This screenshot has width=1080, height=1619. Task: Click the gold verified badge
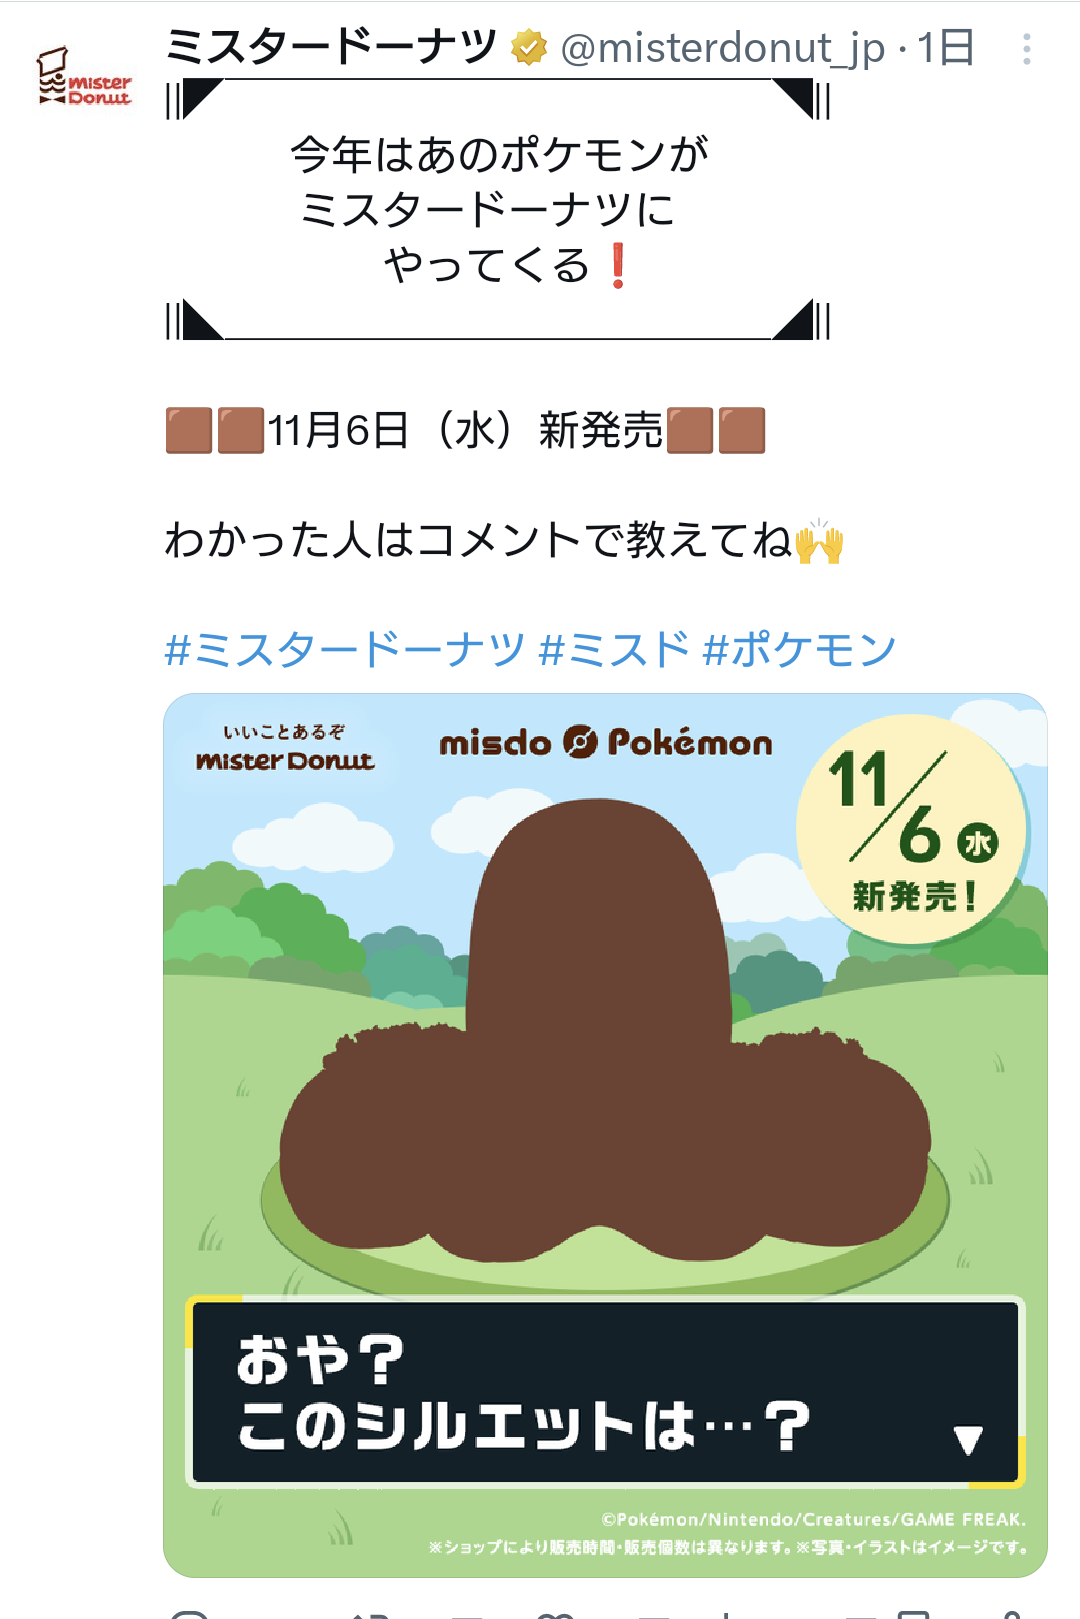(x=529, y=47)
